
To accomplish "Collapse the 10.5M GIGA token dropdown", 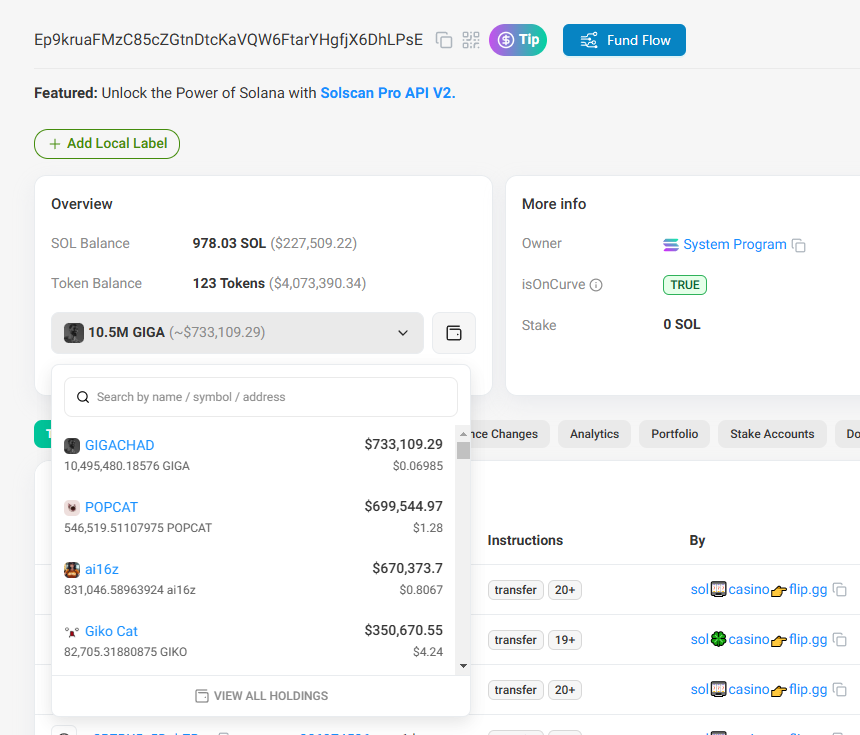I will [237, 333].
